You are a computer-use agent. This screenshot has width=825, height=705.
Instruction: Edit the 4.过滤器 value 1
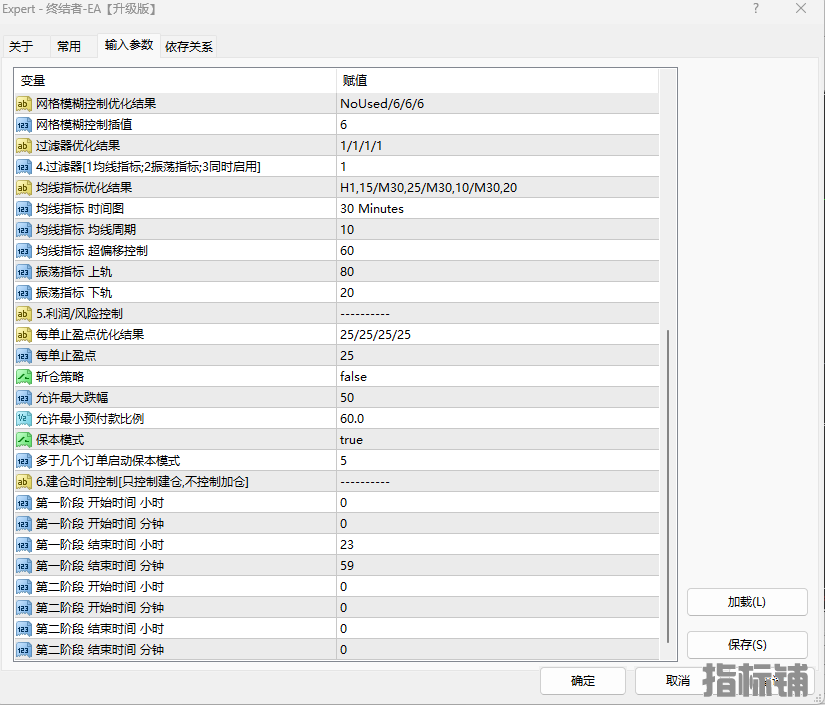coord(498,167)
